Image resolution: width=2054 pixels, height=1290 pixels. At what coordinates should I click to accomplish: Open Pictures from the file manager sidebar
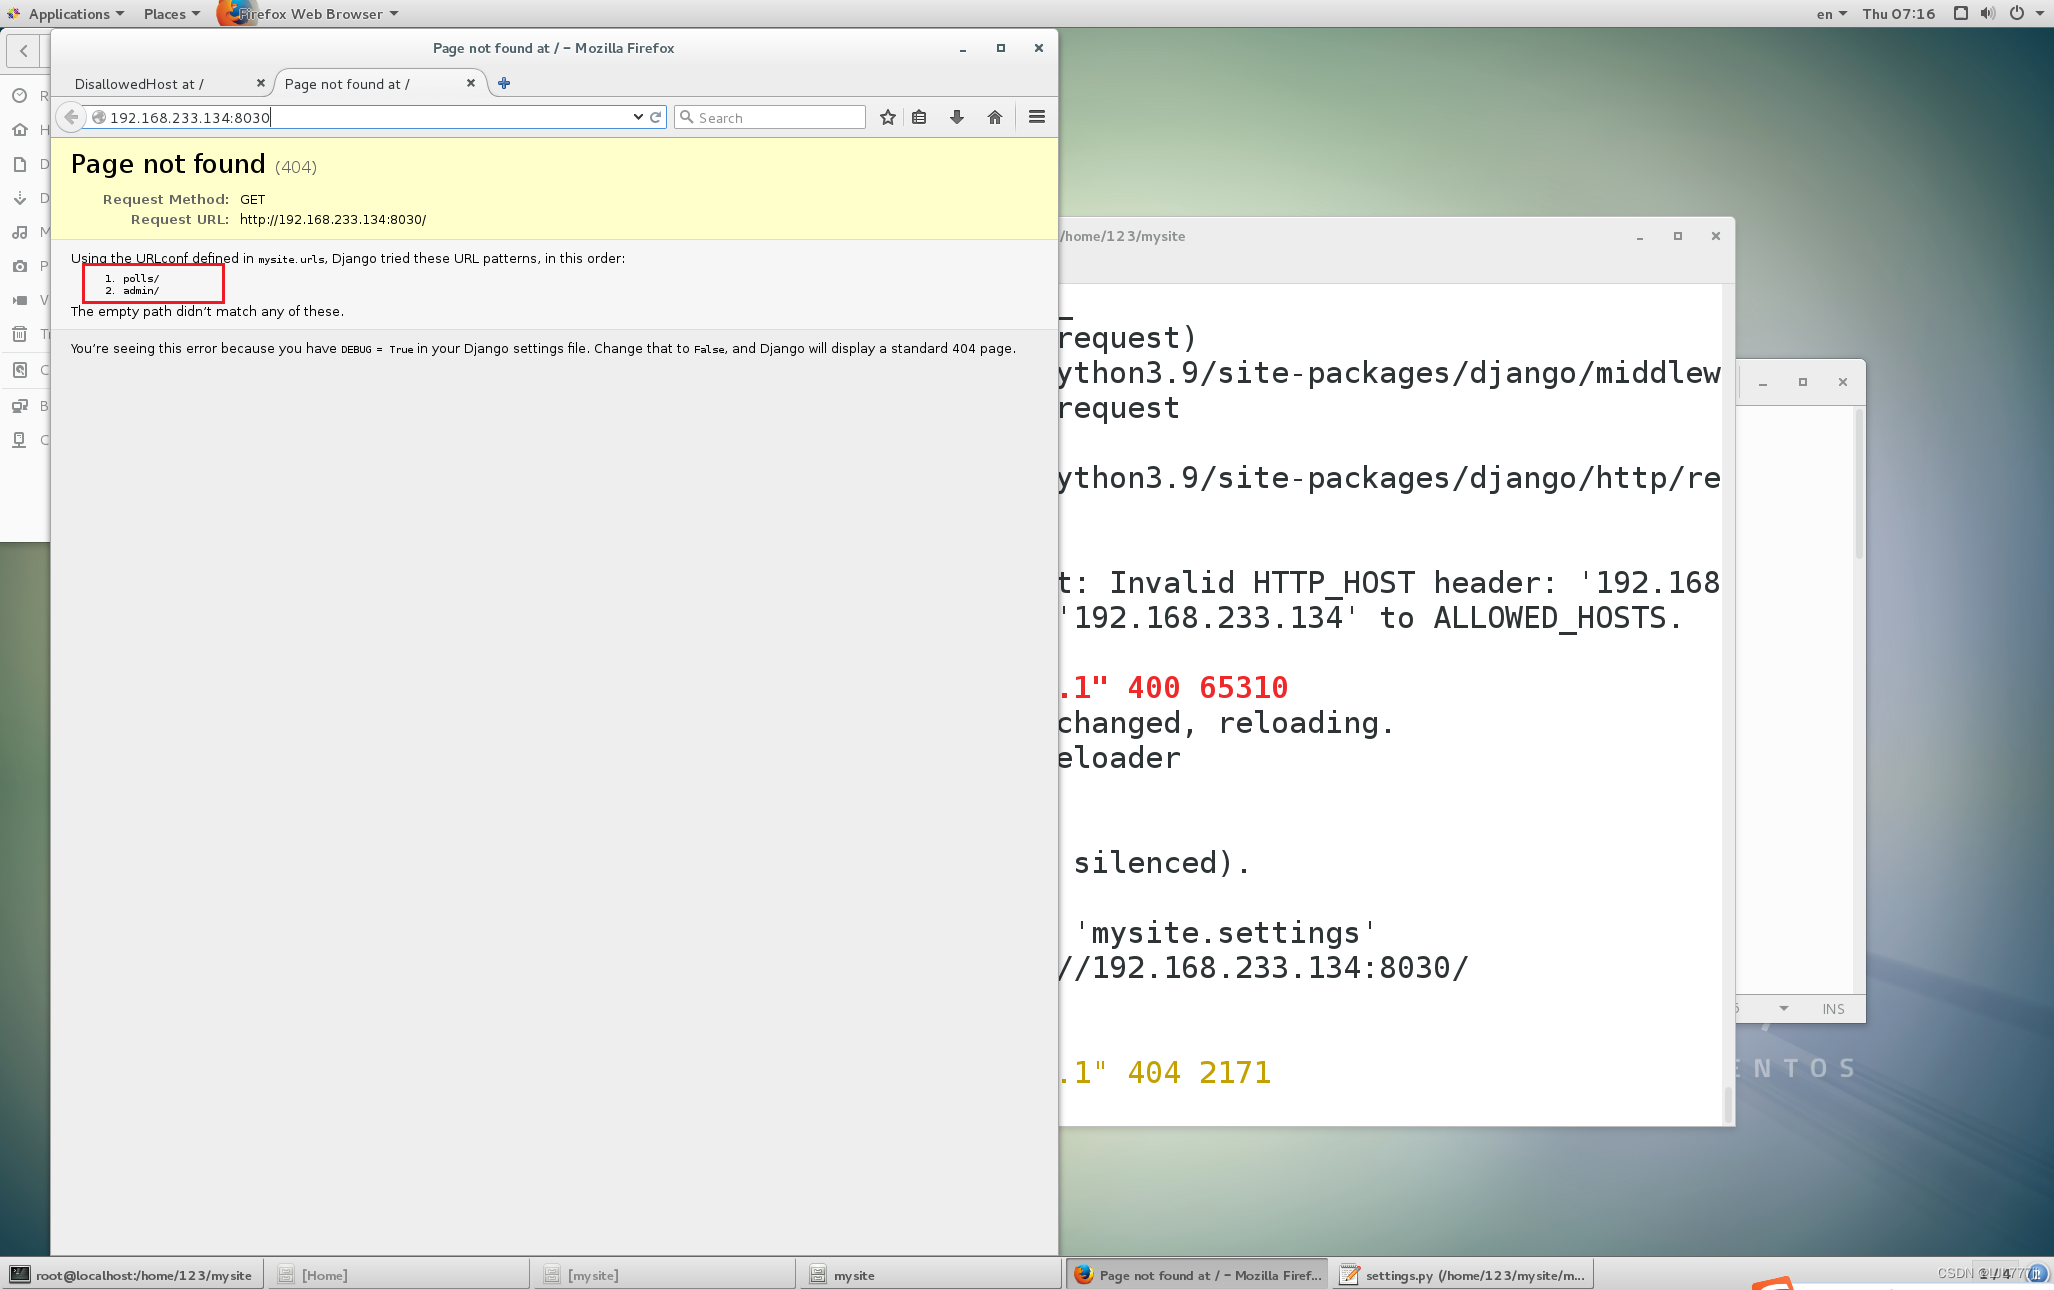20,266
